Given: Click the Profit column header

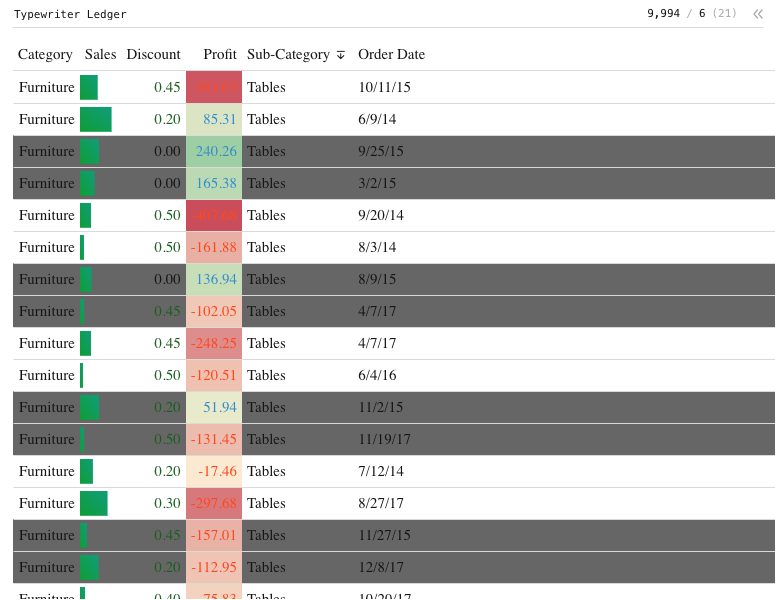Looking at the screenshot, I should coord(220,54).
